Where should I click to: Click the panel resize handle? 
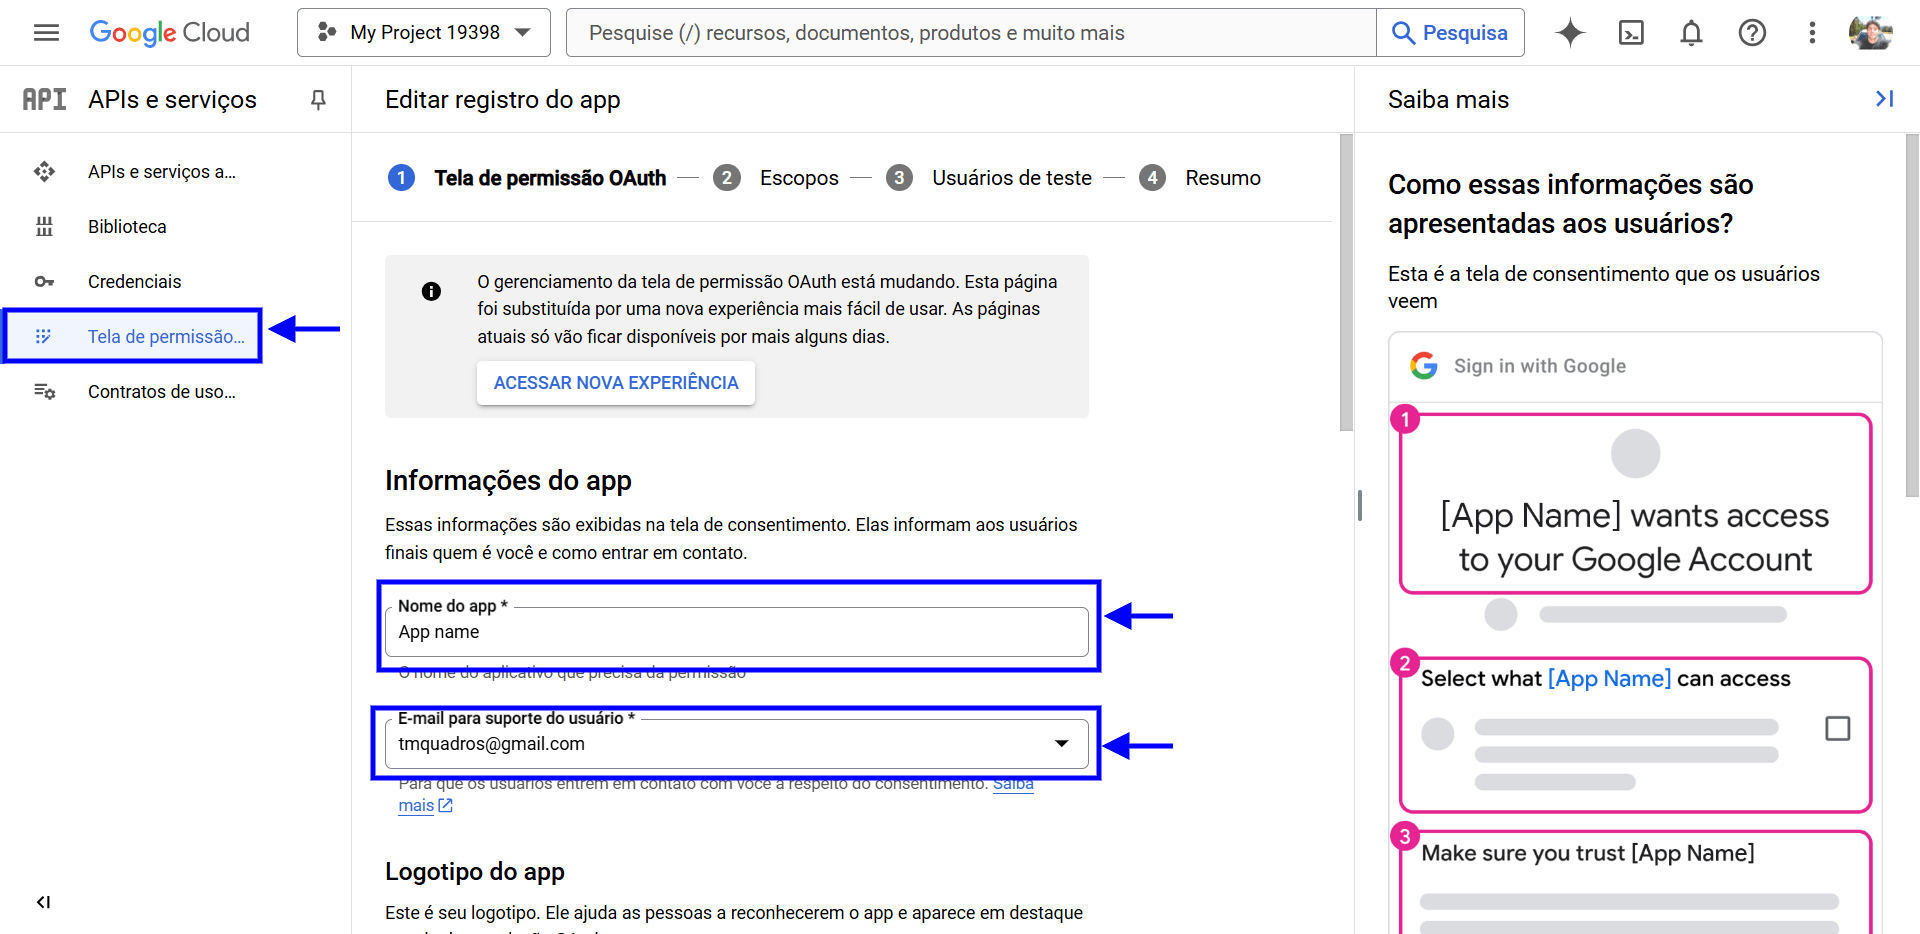[1360, 505]
